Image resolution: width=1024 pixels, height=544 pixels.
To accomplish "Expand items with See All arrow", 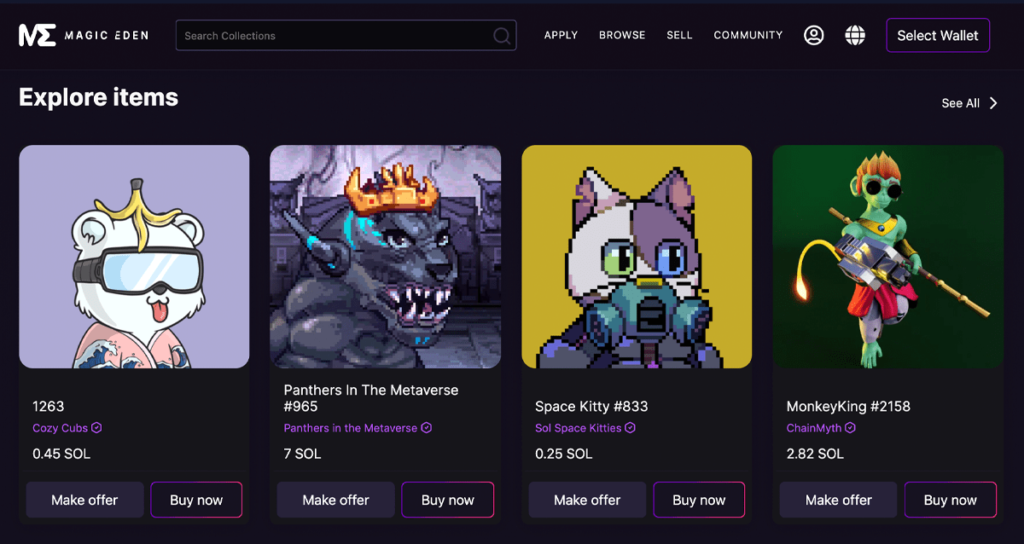I will click(993, 103).
